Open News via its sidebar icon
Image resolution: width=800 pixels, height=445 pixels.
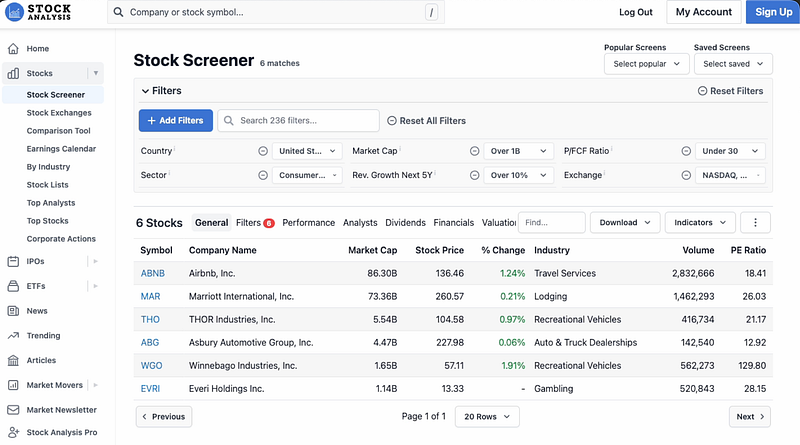pos(13,311)
